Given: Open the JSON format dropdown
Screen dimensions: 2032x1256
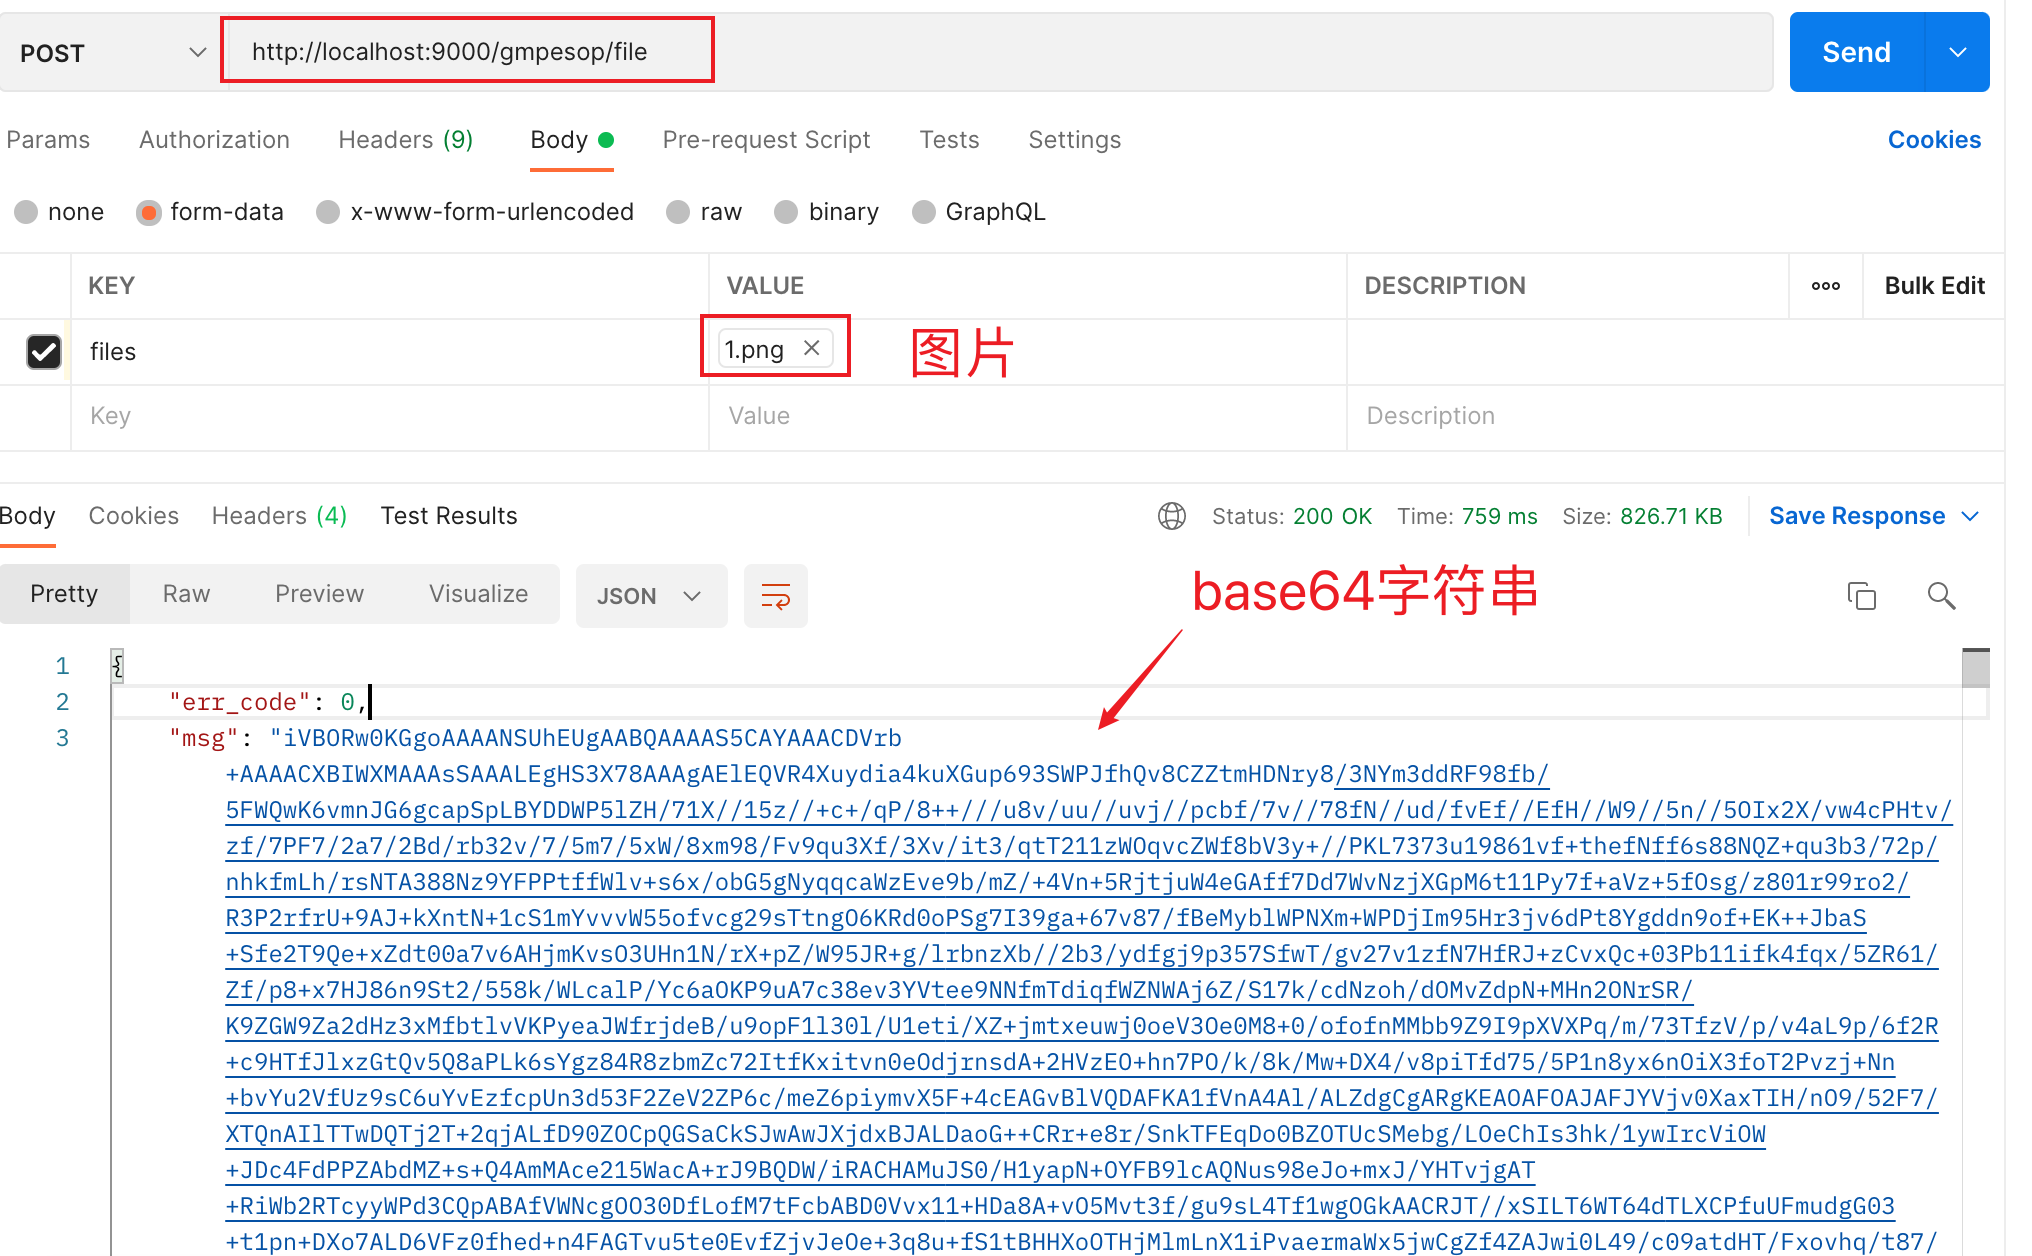Looking at the screenshot, I should coord(650,596).
